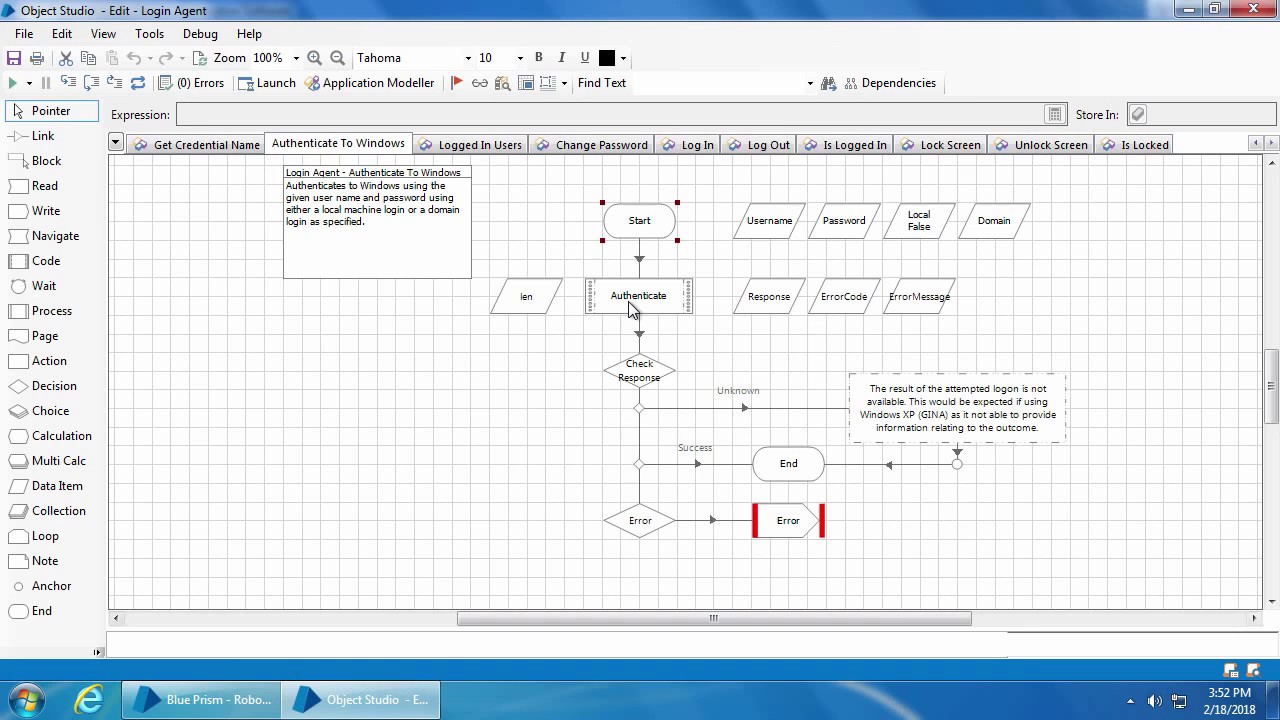Open find-and-replace binoculars next to Find Text
This screenshot has width=1280, height=720.
click(x=828, y=83)
